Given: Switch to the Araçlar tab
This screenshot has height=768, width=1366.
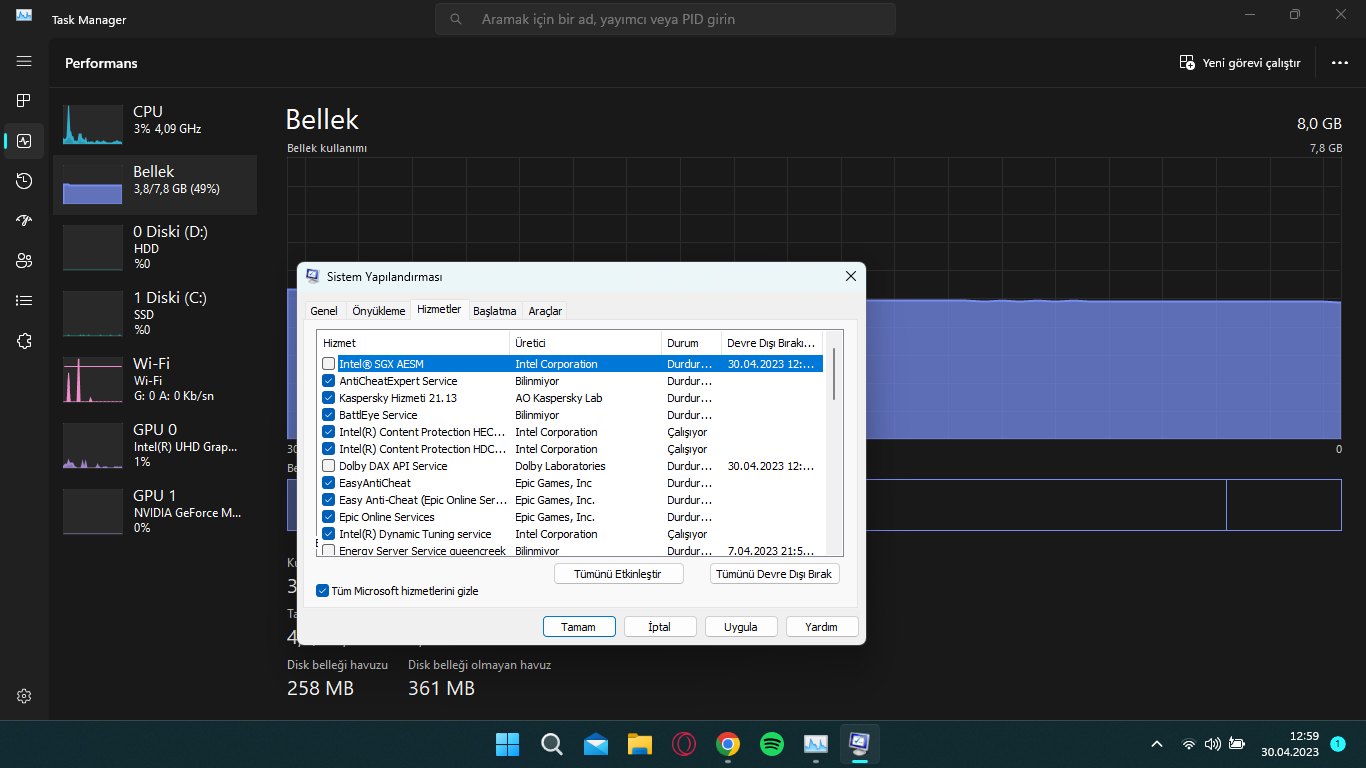Looking at the screenshot, I should click(x=545, y=311).
